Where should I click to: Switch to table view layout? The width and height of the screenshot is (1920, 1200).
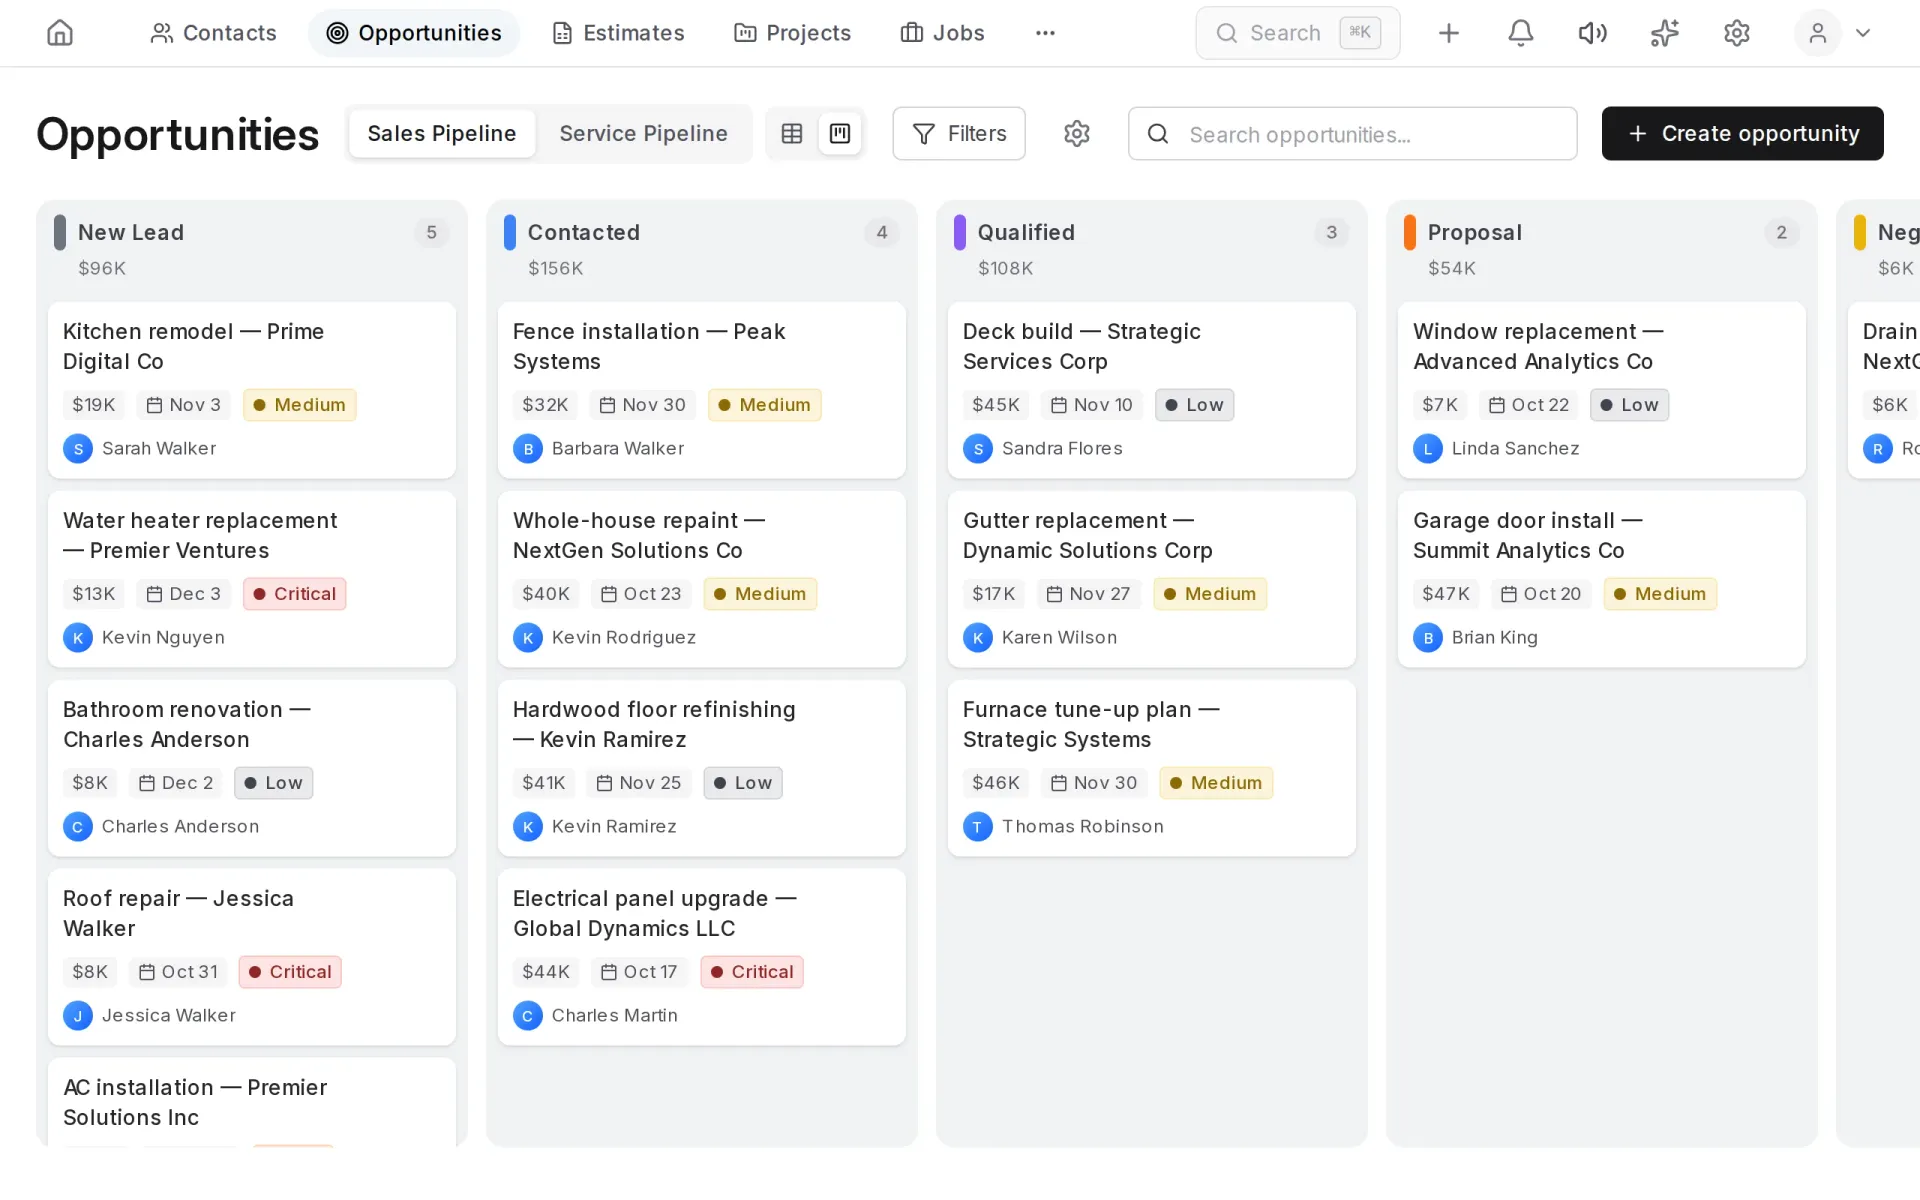[x=792, y=133]
